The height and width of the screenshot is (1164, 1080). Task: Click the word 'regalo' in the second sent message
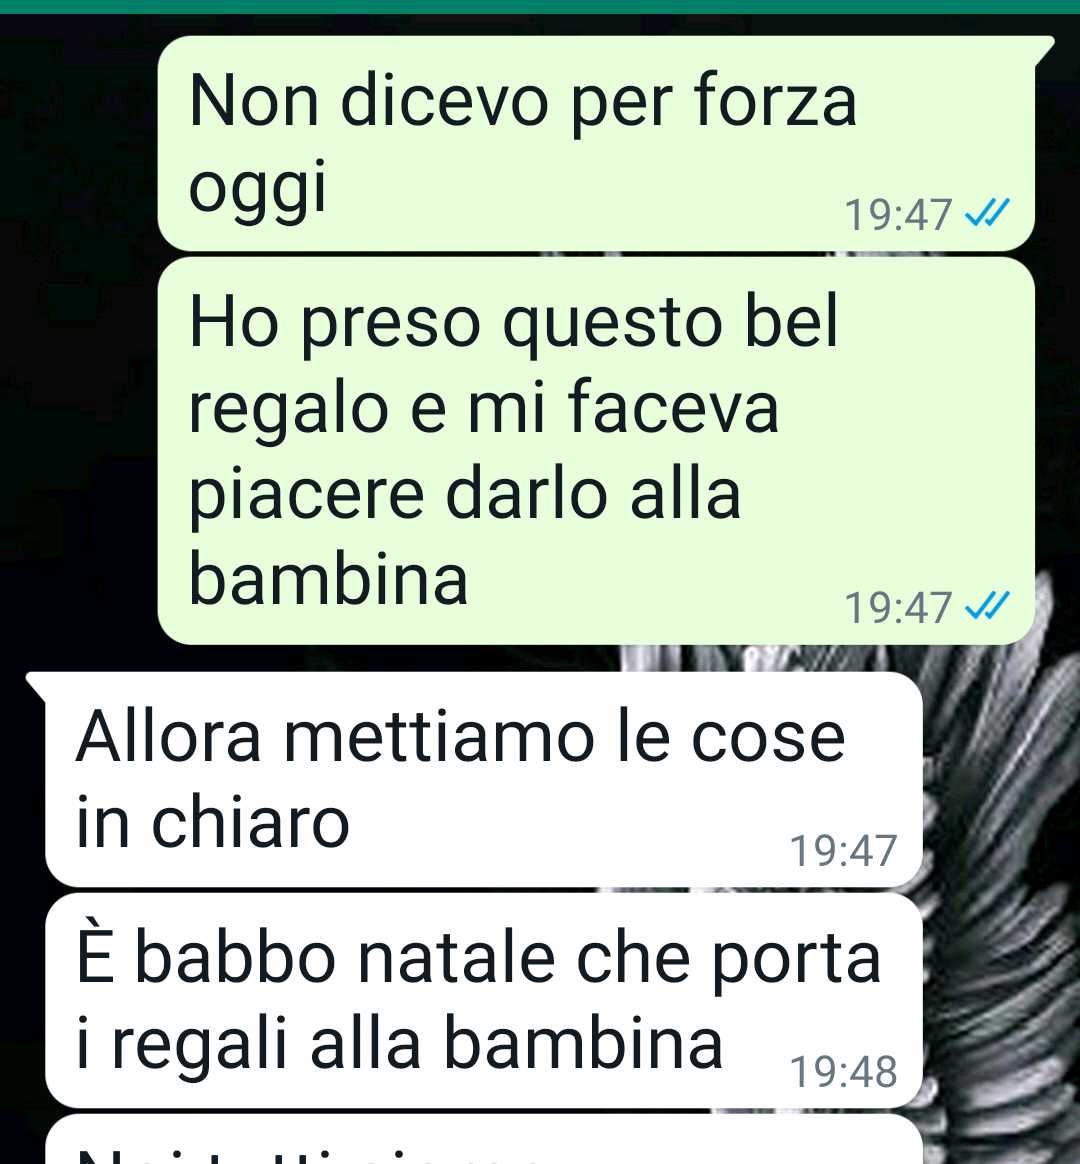point(288,410)
